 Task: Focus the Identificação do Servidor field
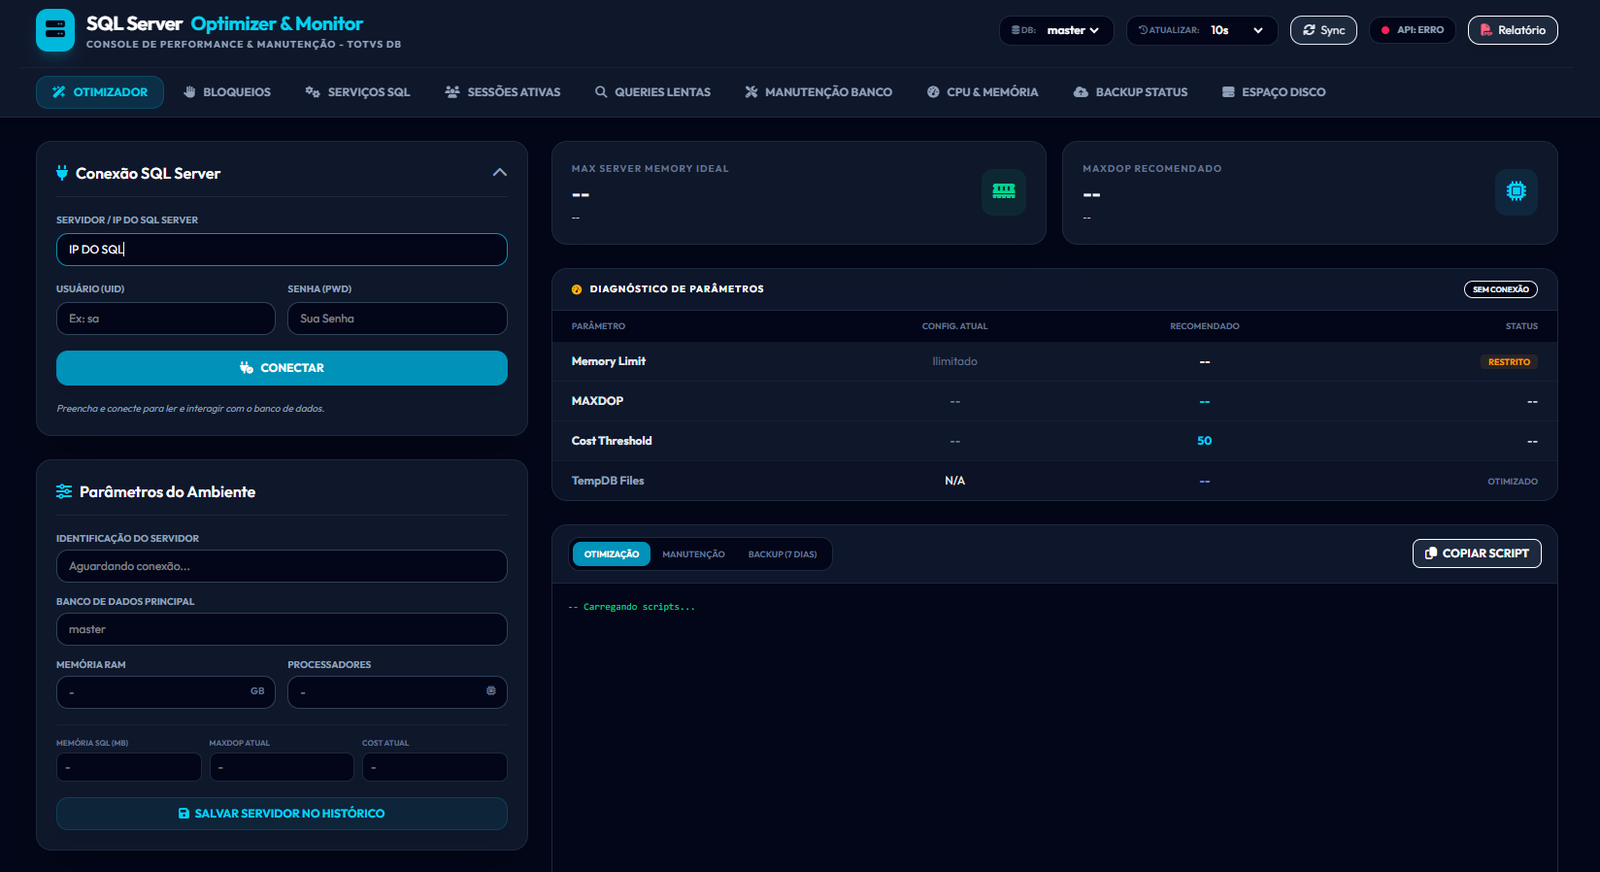pos(282,566)
